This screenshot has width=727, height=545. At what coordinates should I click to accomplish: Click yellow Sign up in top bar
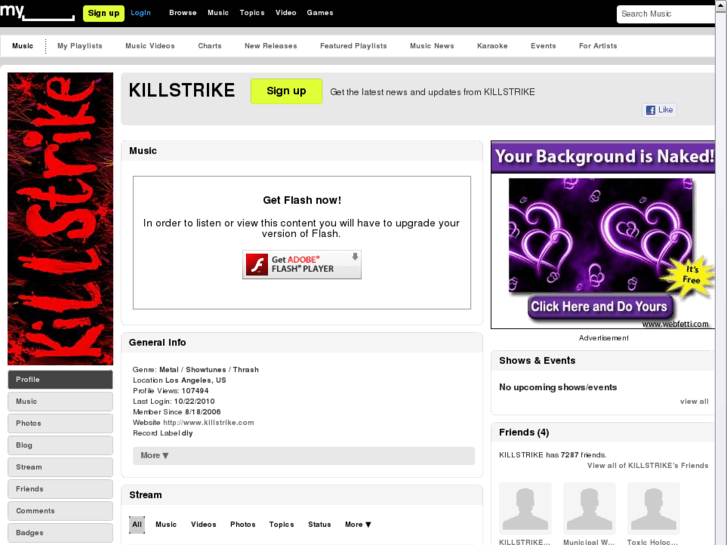pyautogui.click(x=103, y=13)
